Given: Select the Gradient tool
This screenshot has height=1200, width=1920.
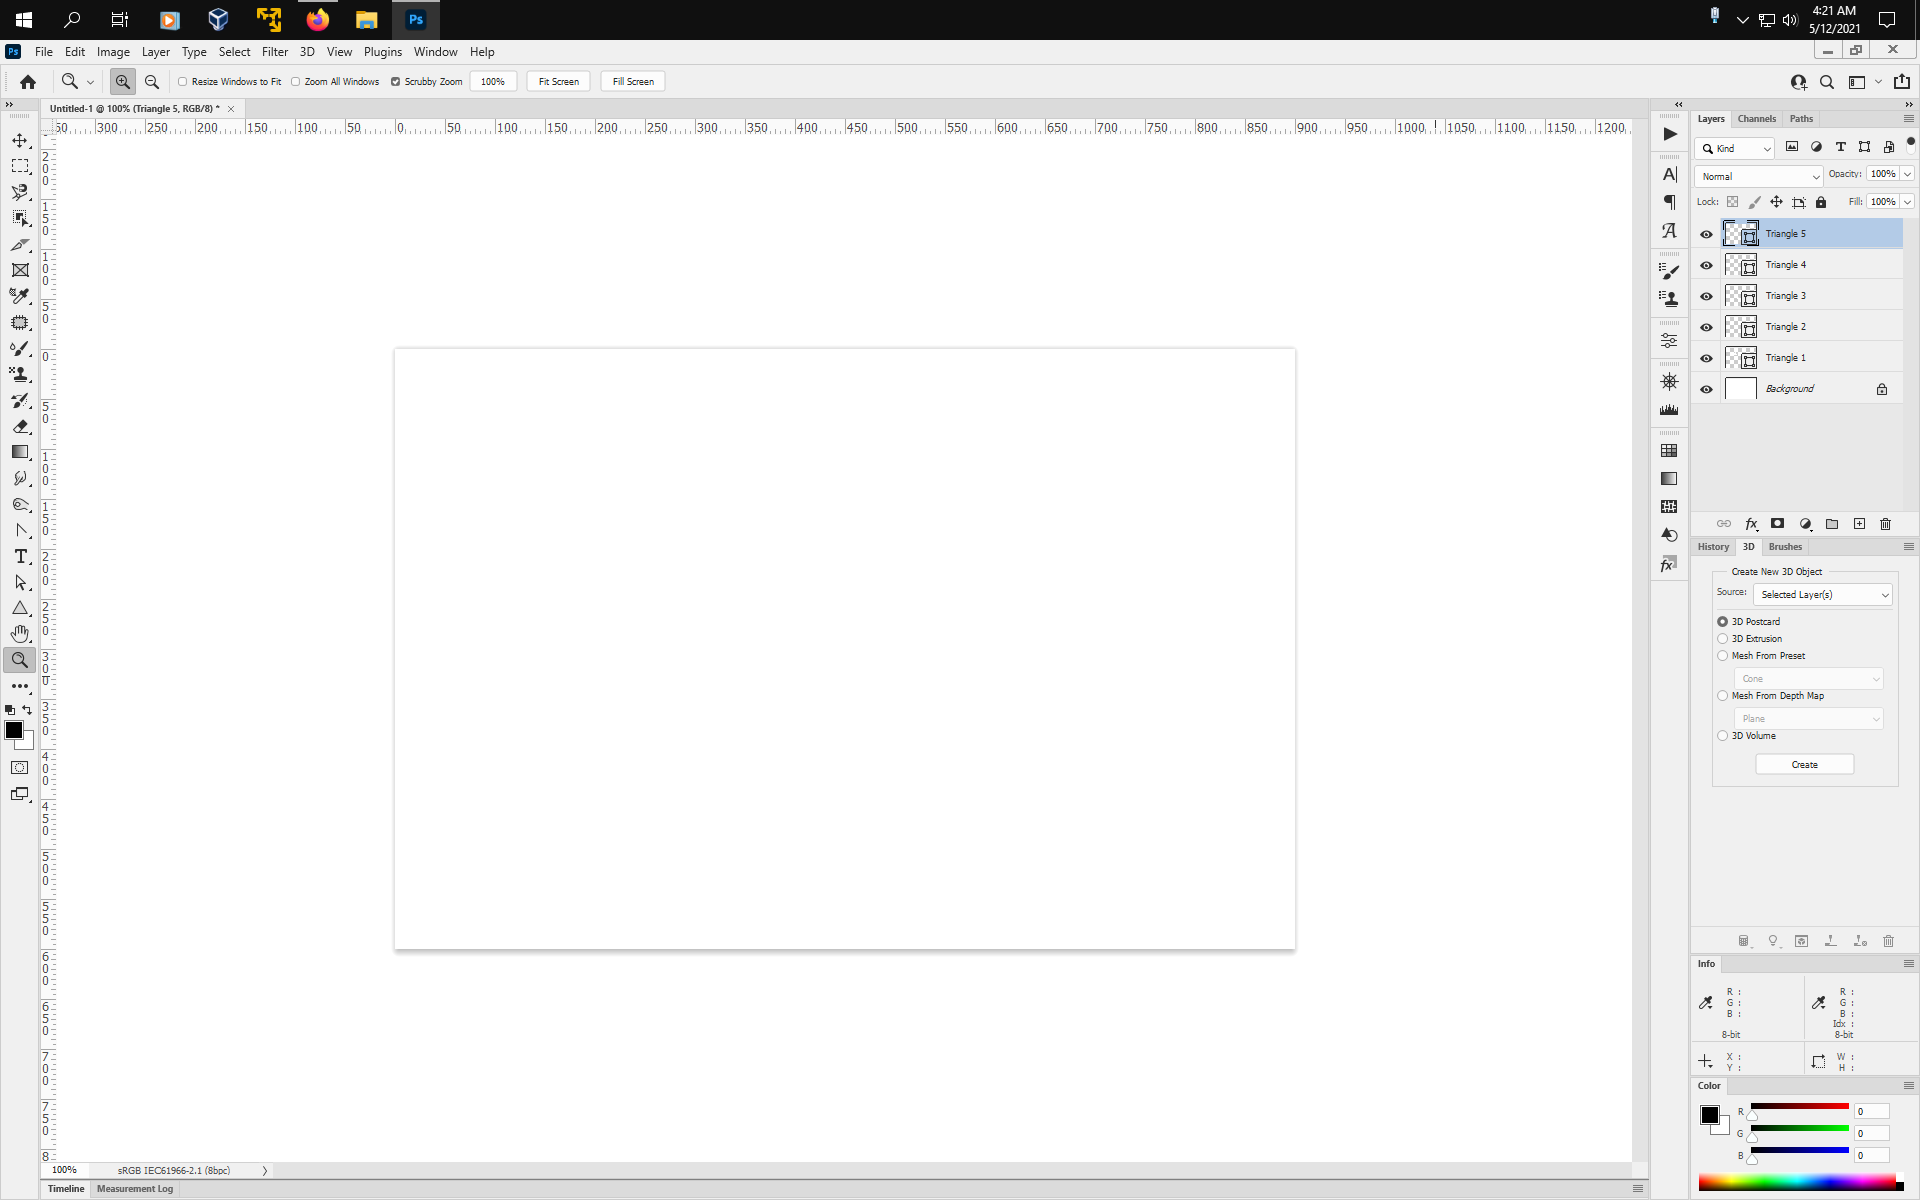Looking at the screenshot, I should coord(20,452).
